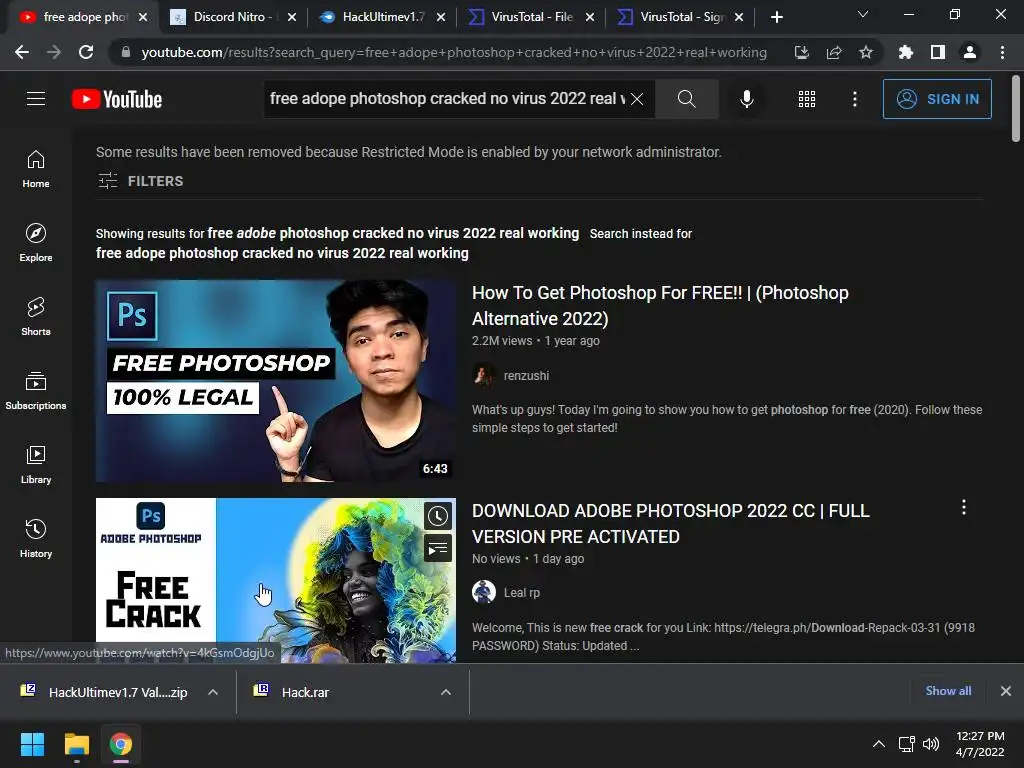This screenshot has height=768, width=1024.
Task: Open the YouTube apps grid
Action: (x=807, y=99)
